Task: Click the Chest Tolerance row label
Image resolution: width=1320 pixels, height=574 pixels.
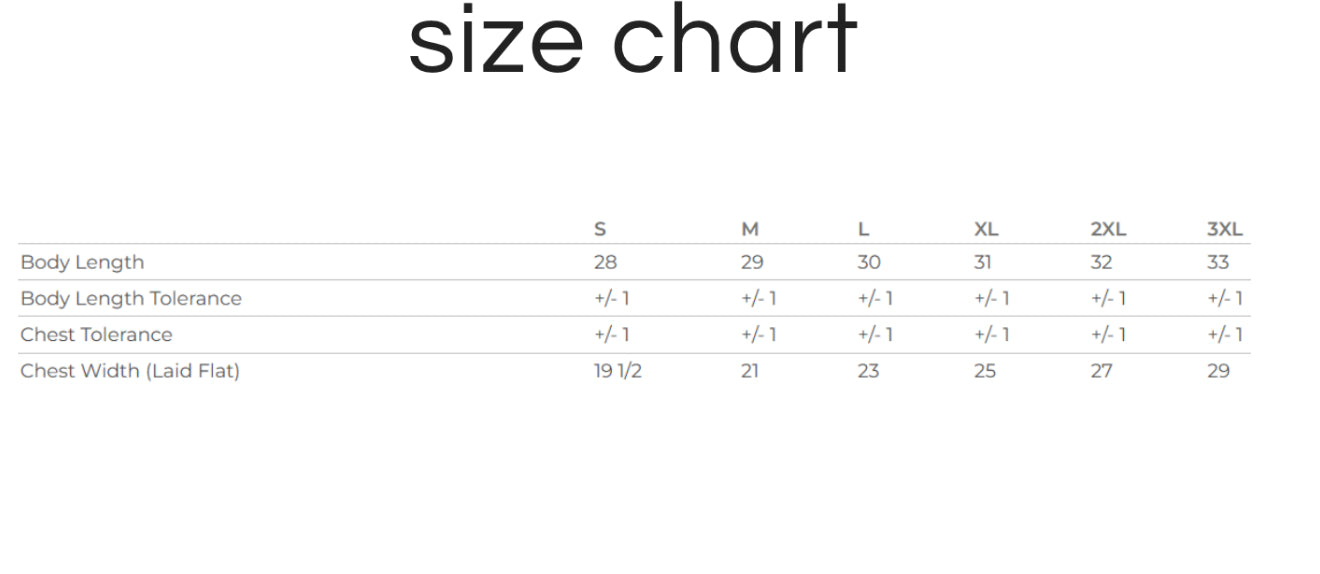Action: [x=96, y=334]
